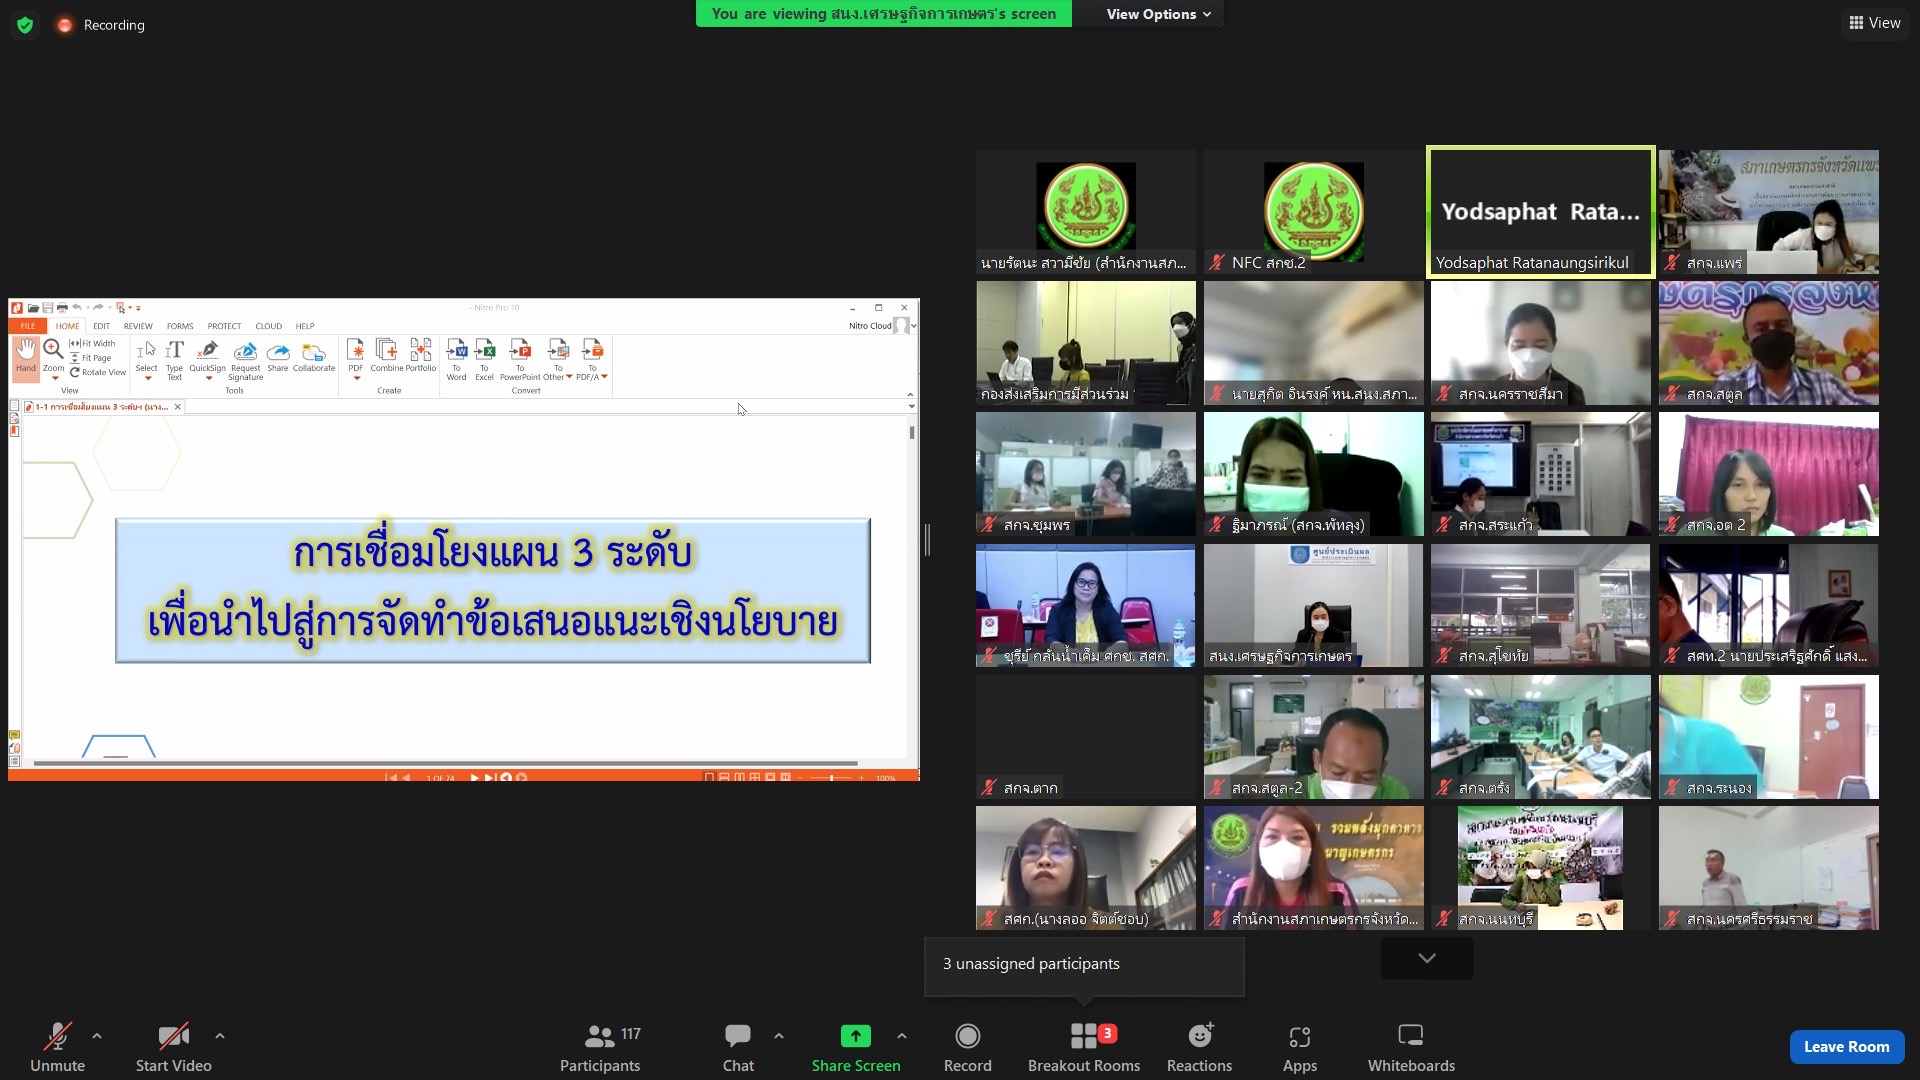Go to next page in Nitro status bar

[475, 777]
